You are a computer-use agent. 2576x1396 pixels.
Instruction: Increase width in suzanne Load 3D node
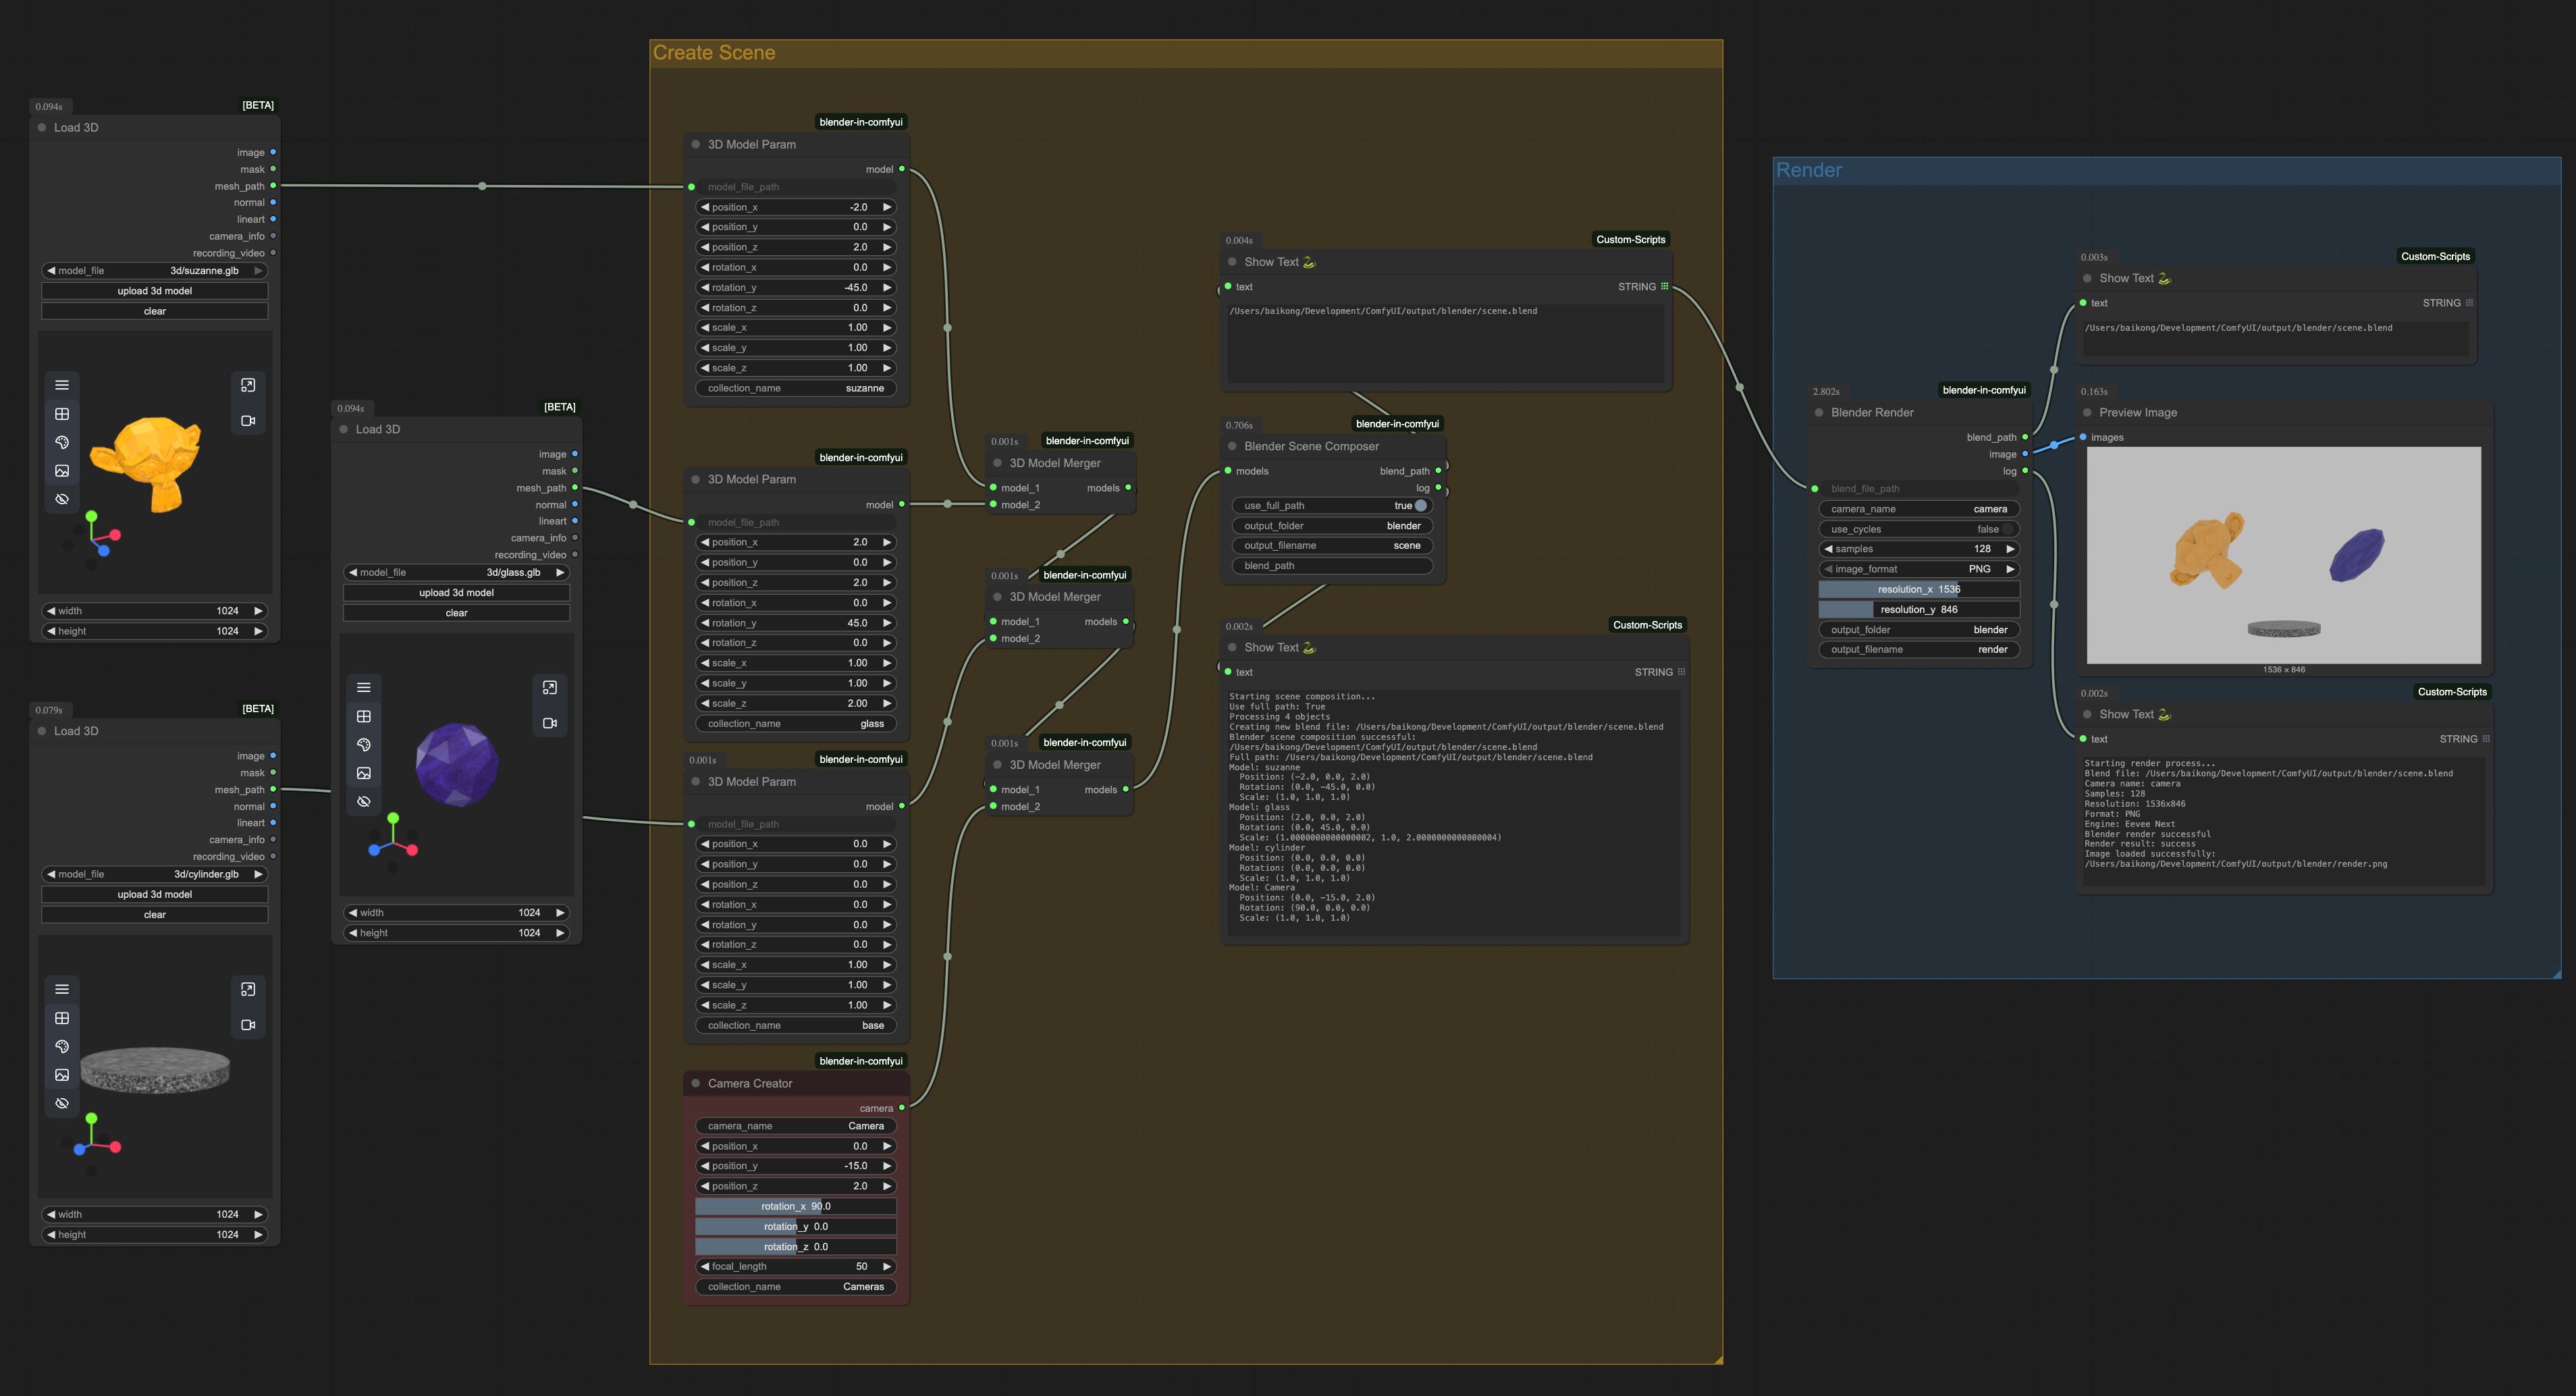click(258, 611)
